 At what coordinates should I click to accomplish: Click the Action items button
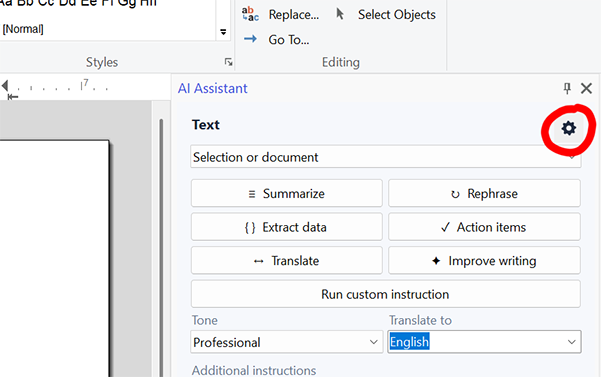tap(484, 227)
